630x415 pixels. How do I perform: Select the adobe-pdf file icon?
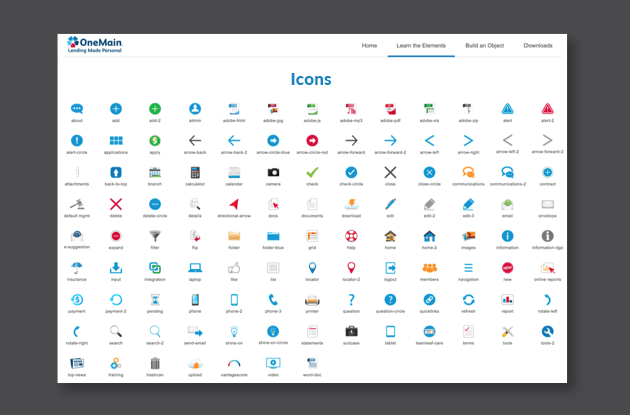390,109
